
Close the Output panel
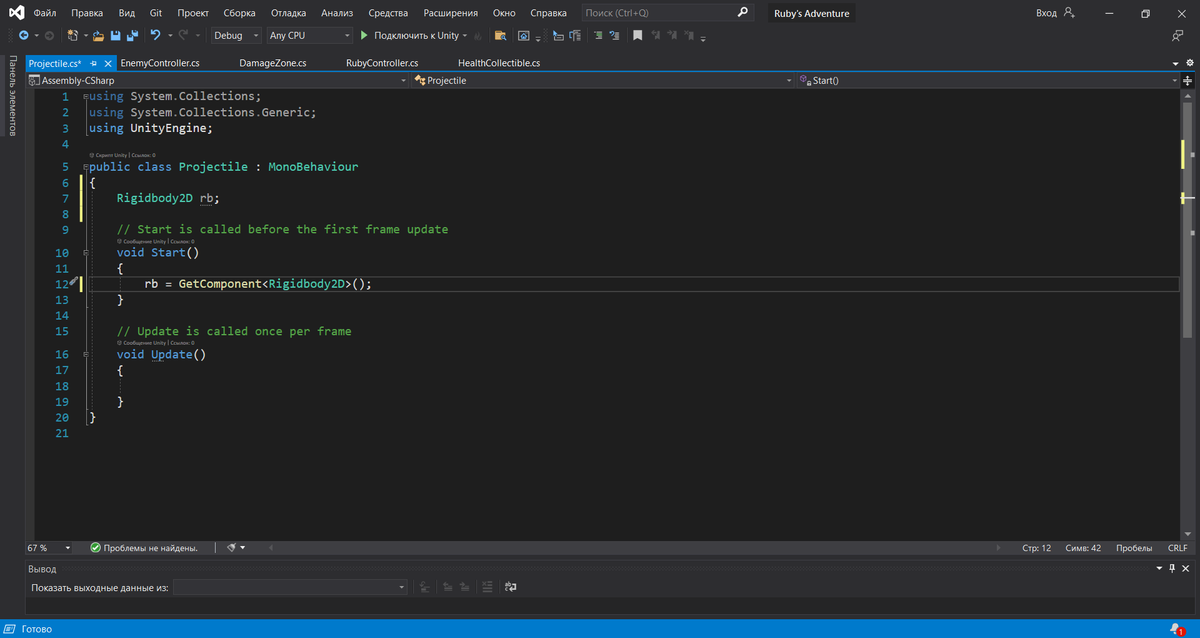click(x=1186, y=568)
